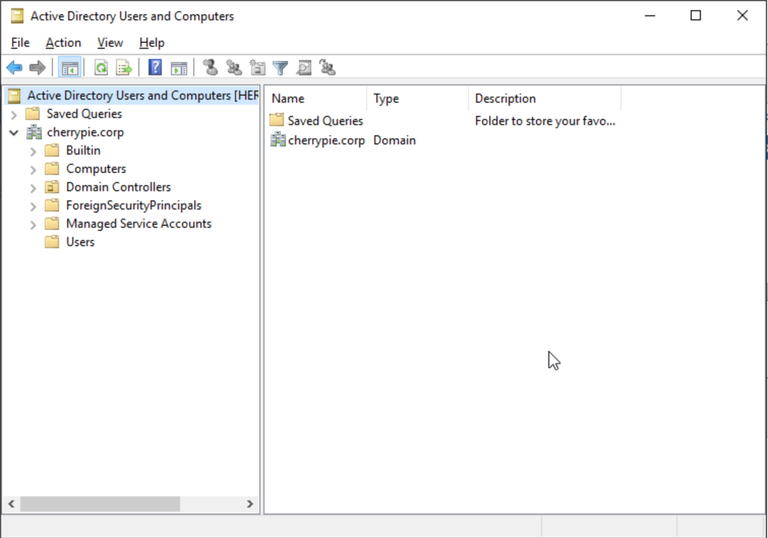Click tree pane scrollbar right arrow

[x=250, y=504]
